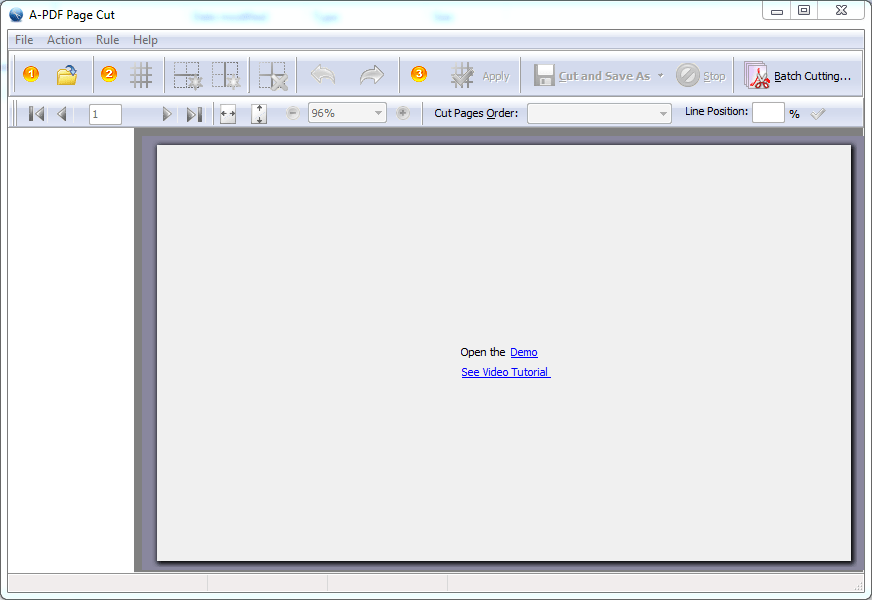
Task: Open the File menu
Action: point(24,40)
